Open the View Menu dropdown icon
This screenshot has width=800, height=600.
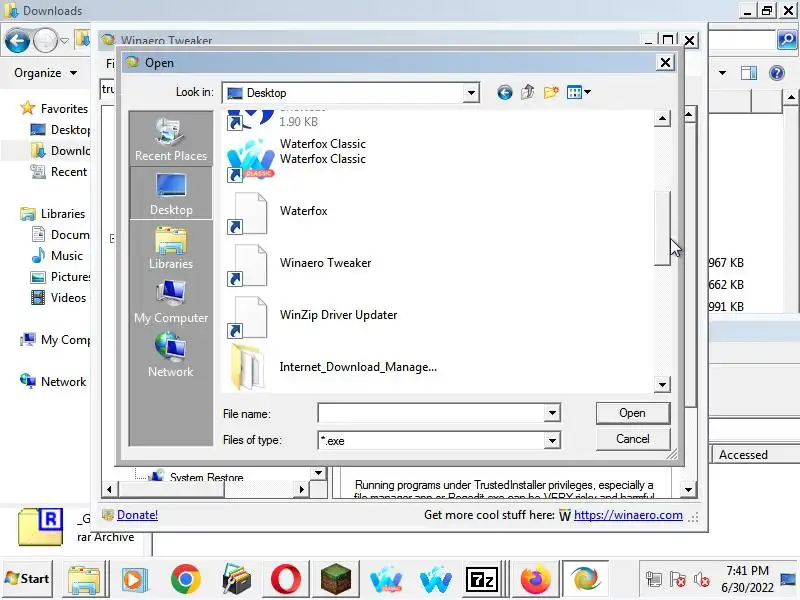[x=579, y=92]
